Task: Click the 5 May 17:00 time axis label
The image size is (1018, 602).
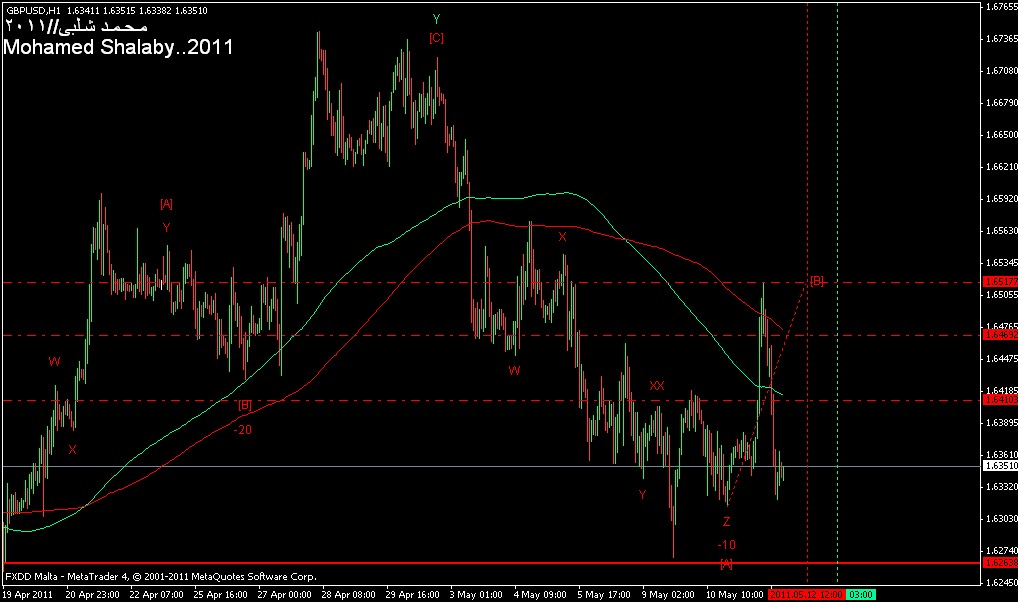Action: [x=606, y=594]
